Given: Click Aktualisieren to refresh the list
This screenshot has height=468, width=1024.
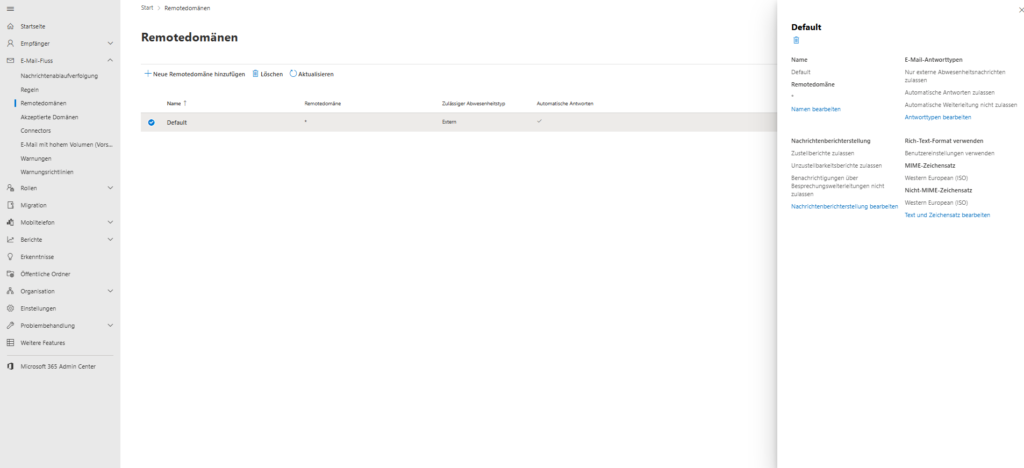Looking at the screenshot, I should coord(311,74).
